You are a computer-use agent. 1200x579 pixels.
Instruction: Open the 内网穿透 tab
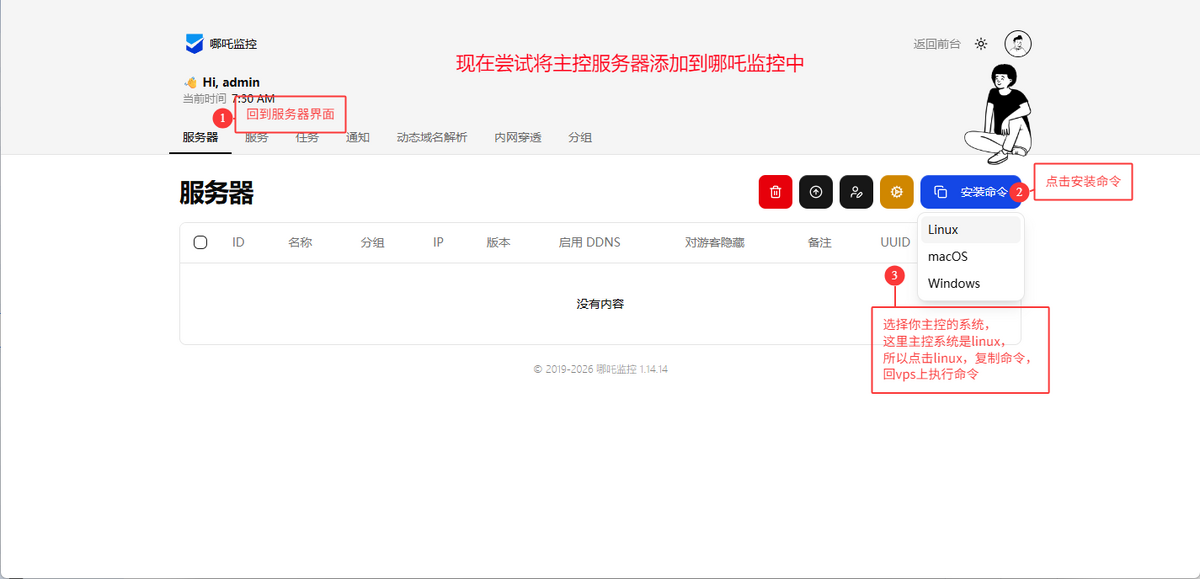(518, 138)
